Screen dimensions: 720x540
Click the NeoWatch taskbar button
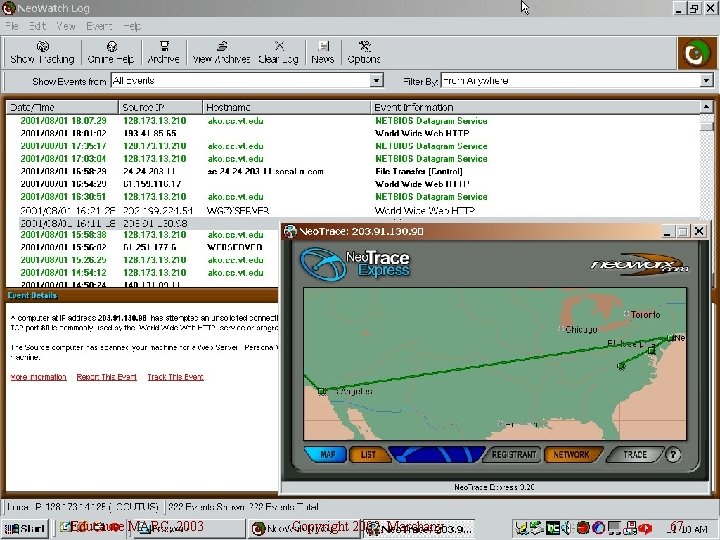(x=306, y=529)
